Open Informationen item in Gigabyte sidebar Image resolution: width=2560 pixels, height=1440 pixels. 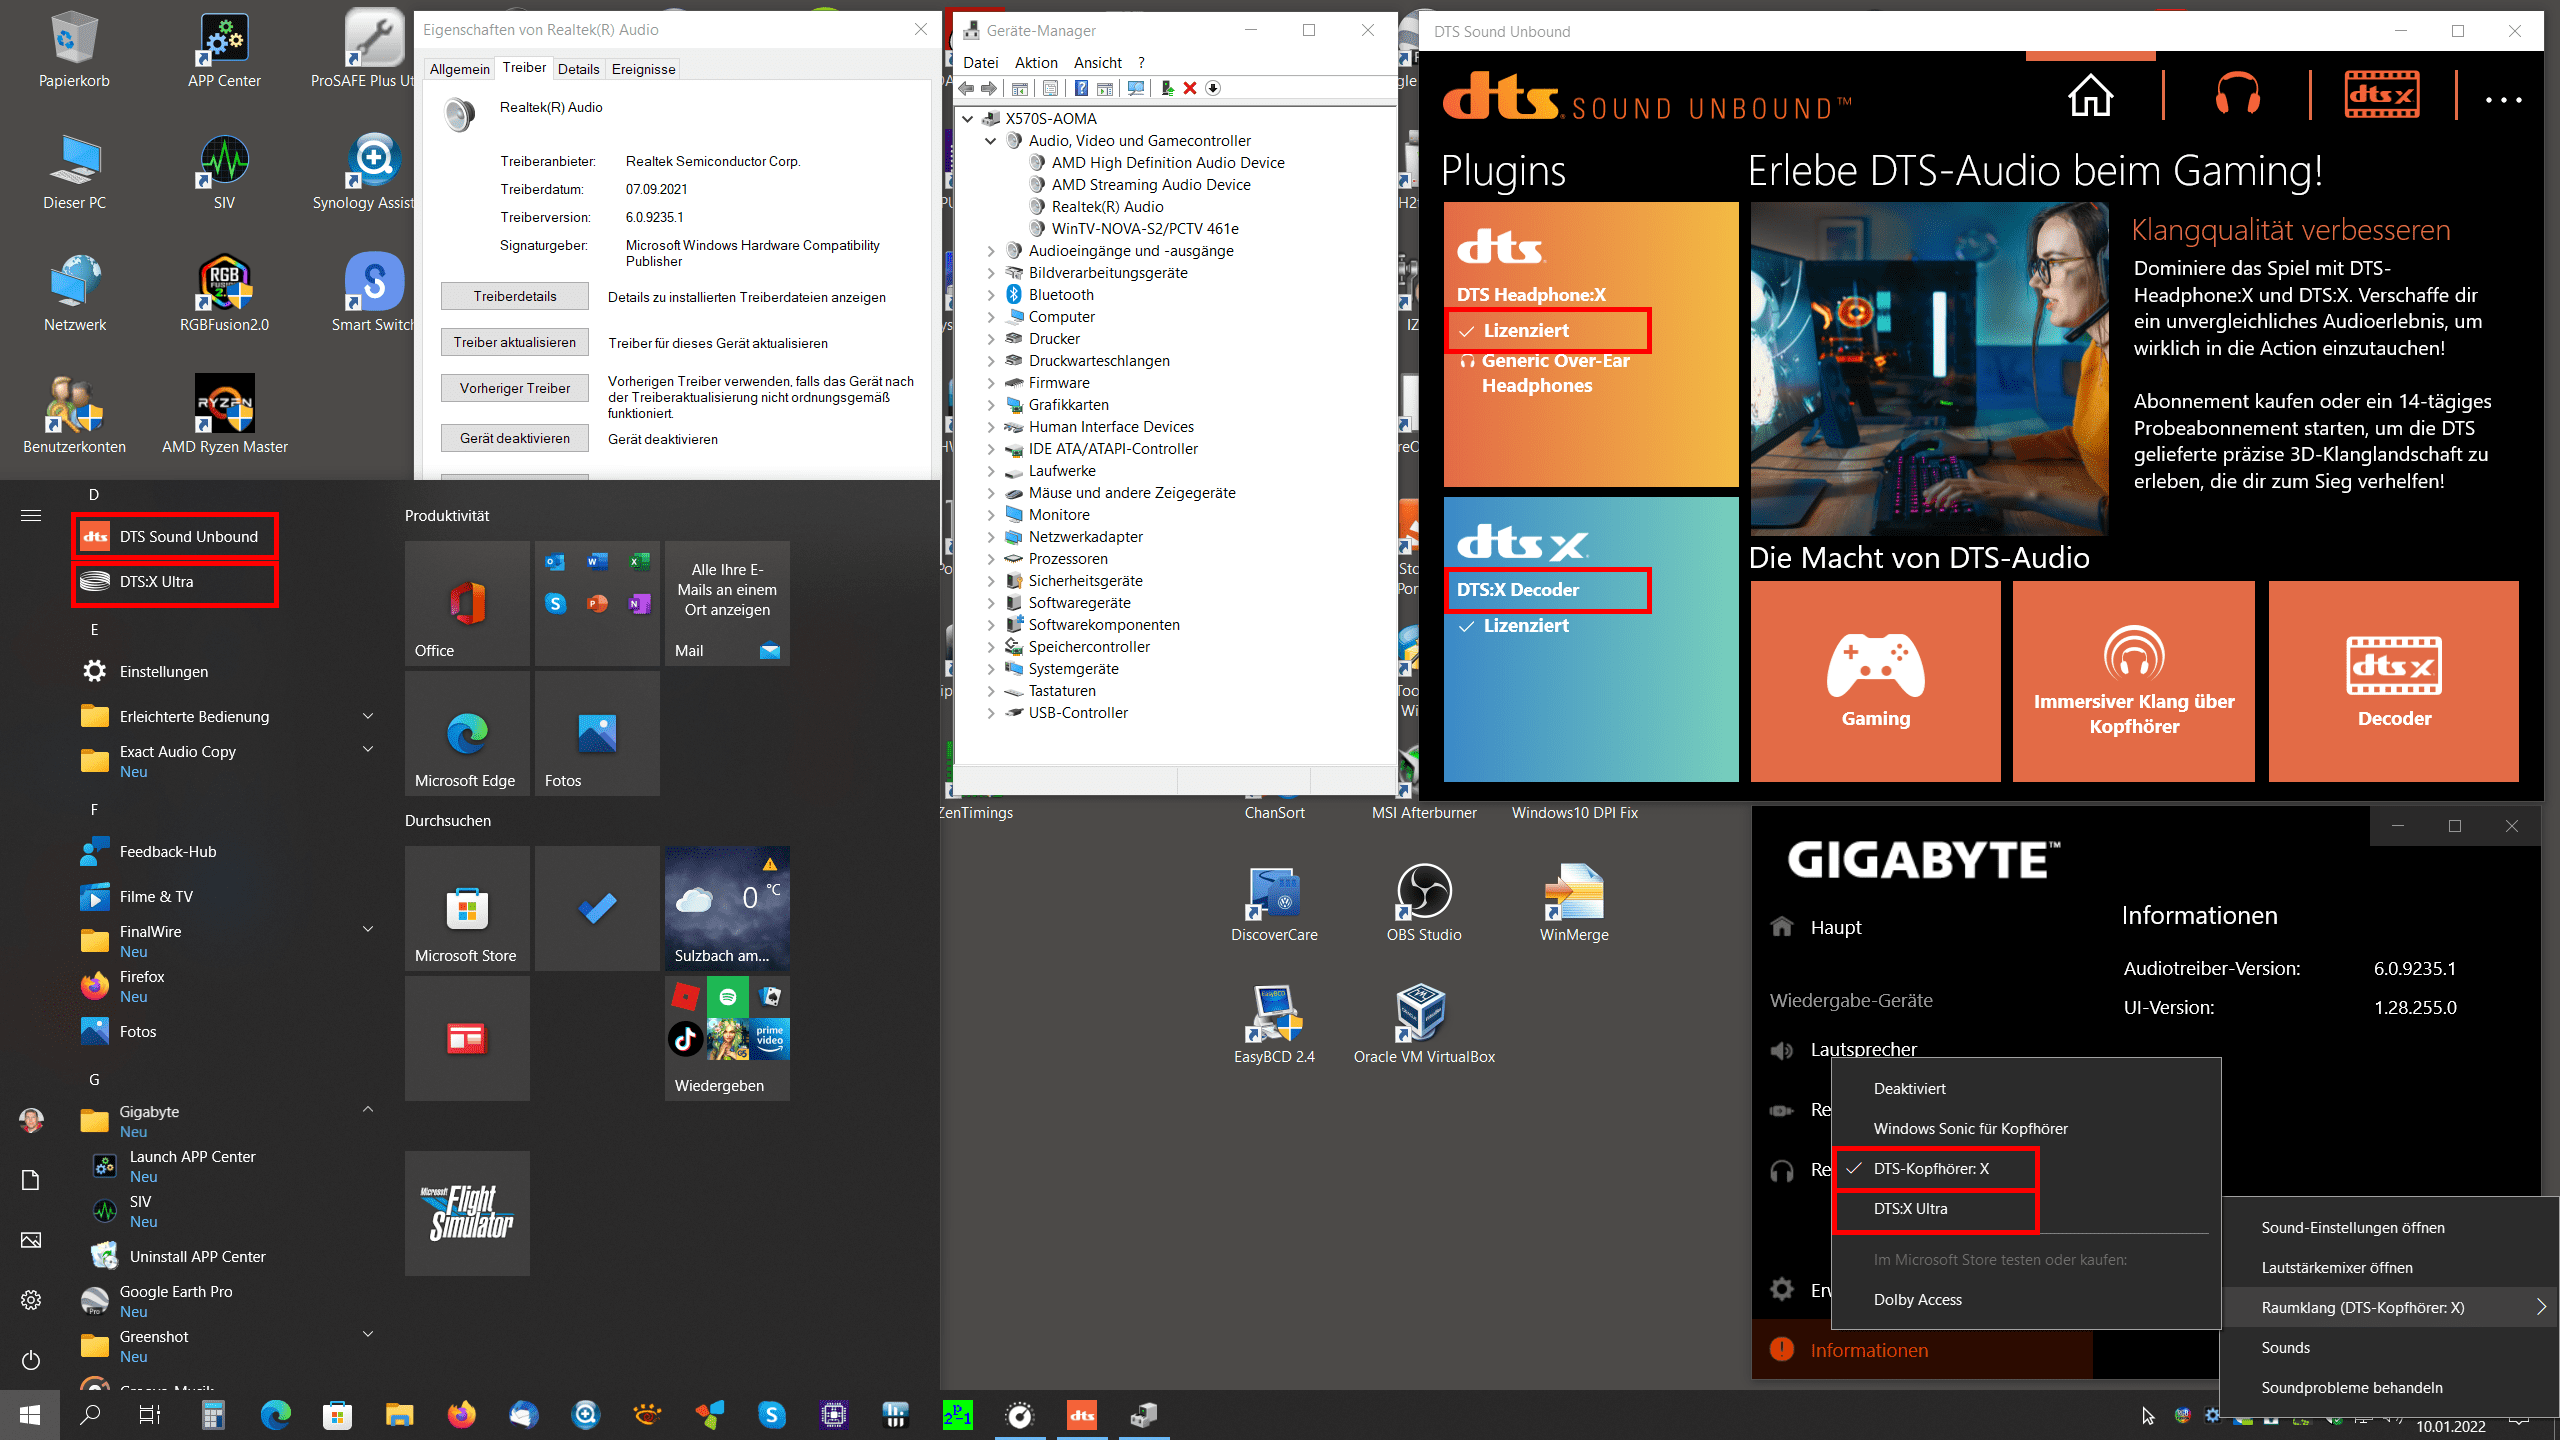click(1922, 1351)
